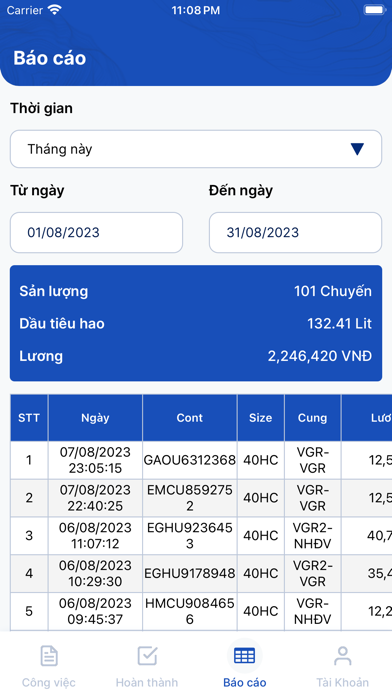Switch to Báo cáo tab label
The image size is (392, 696).
(245, 682)
